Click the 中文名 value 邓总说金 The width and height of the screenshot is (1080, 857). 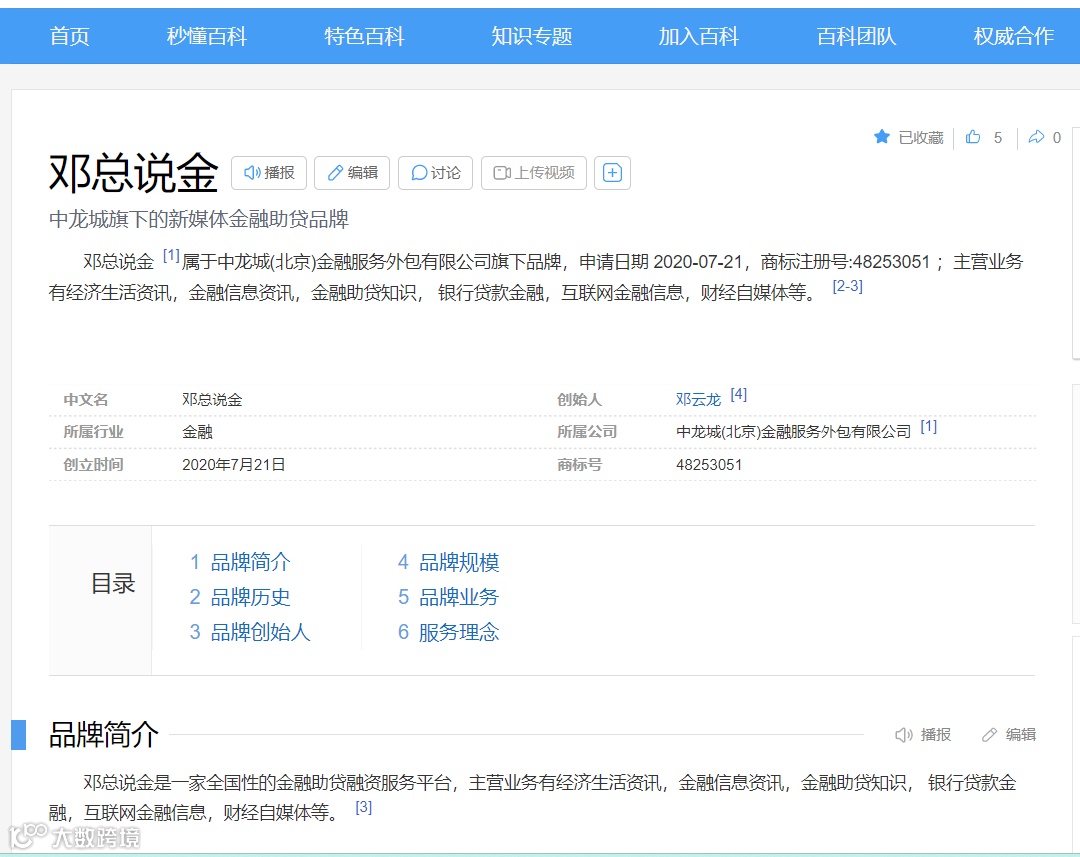point(212,400)
